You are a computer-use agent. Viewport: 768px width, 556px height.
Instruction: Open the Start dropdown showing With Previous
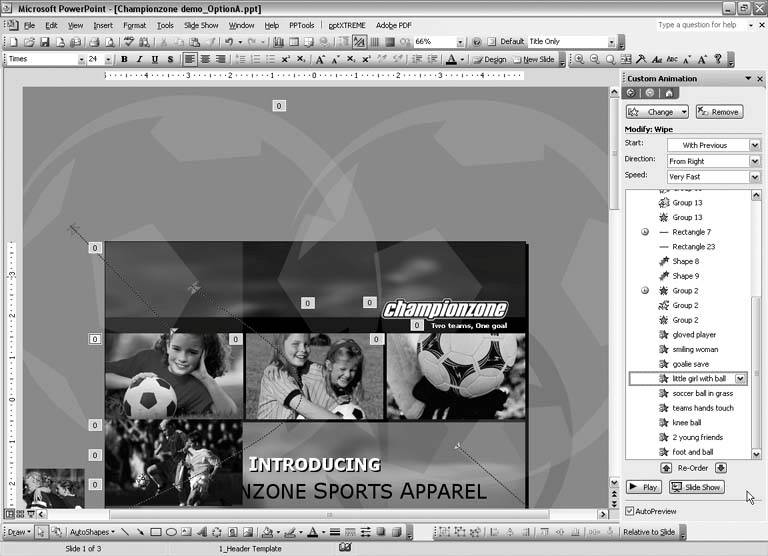754,145
